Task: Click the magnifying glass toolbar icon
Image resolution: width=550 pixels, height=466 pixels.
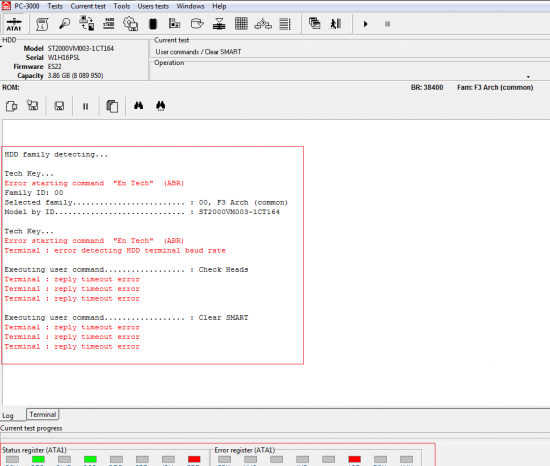Action: (x=65, y=23)
